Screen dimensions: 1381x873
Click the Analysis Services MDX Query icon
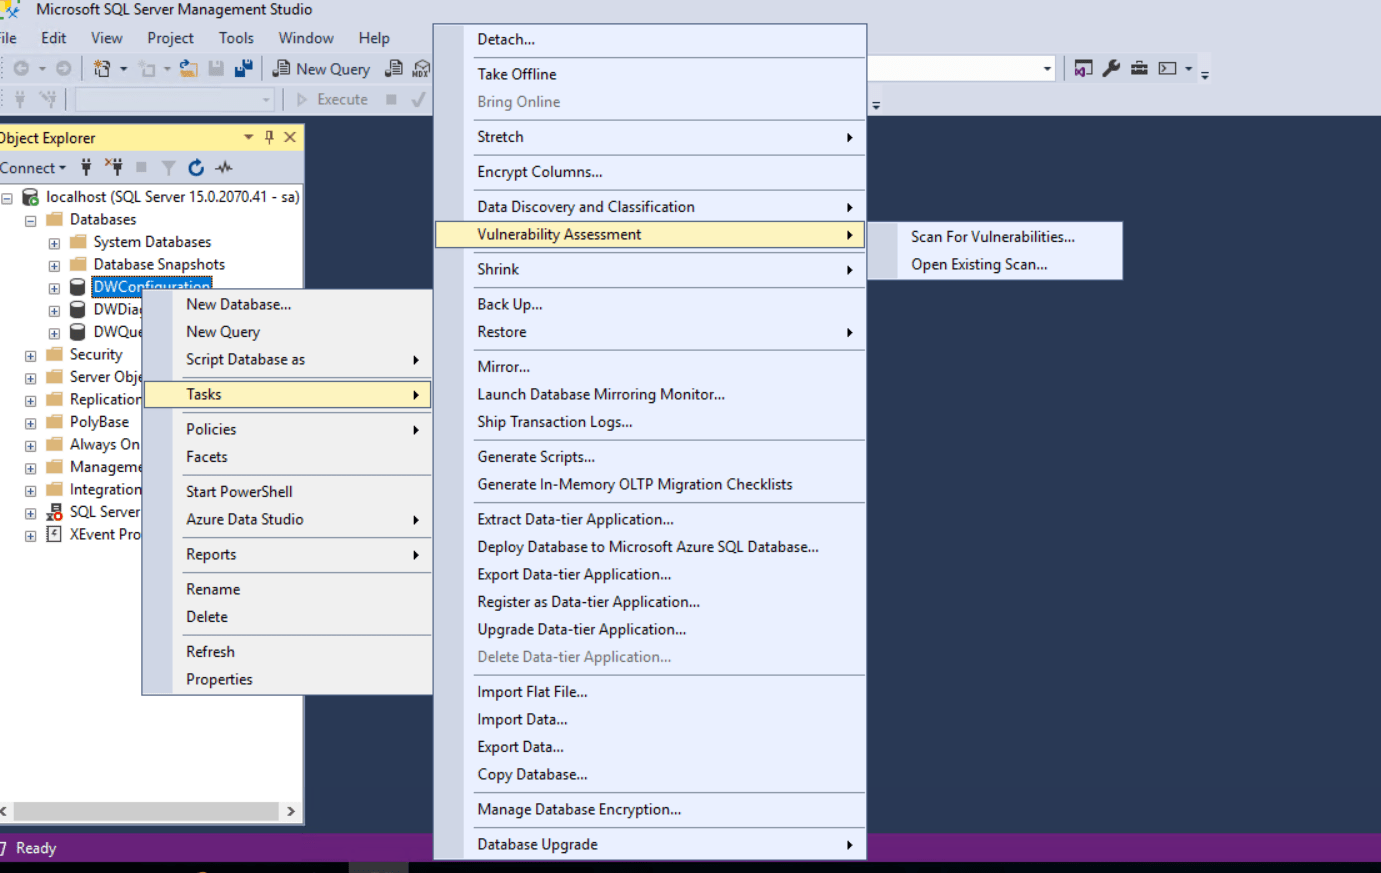pos(421,69)
